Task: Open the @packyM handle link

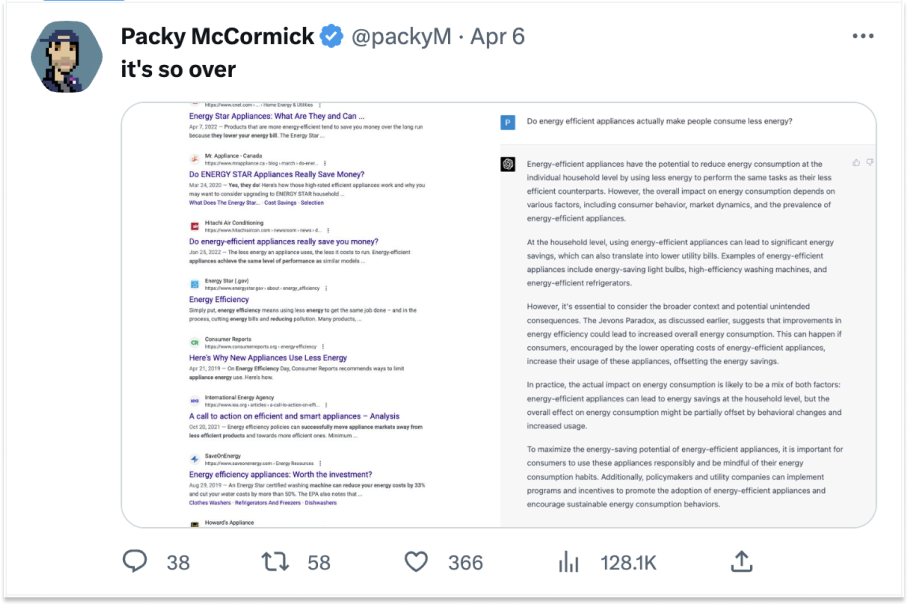Action: point(399,37)
